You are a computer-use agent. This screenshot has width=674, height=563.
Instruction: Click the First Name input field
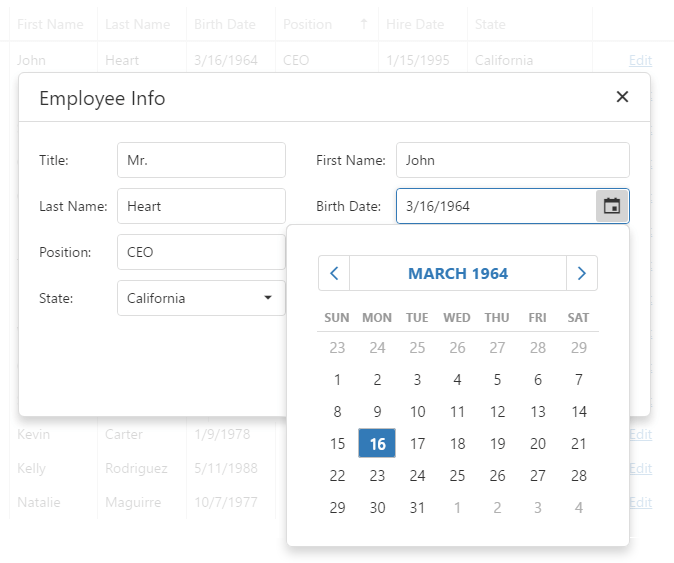[512, 160]
